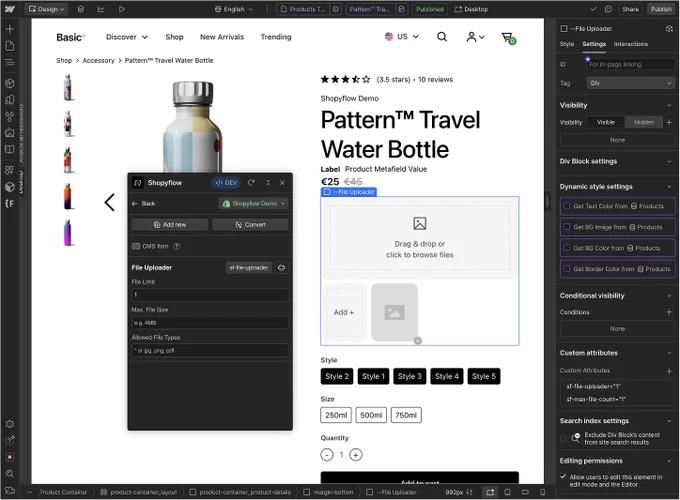This screenshot has height=500, width=680.
Task: Open the account dropdown on site header
Action: 475,37
